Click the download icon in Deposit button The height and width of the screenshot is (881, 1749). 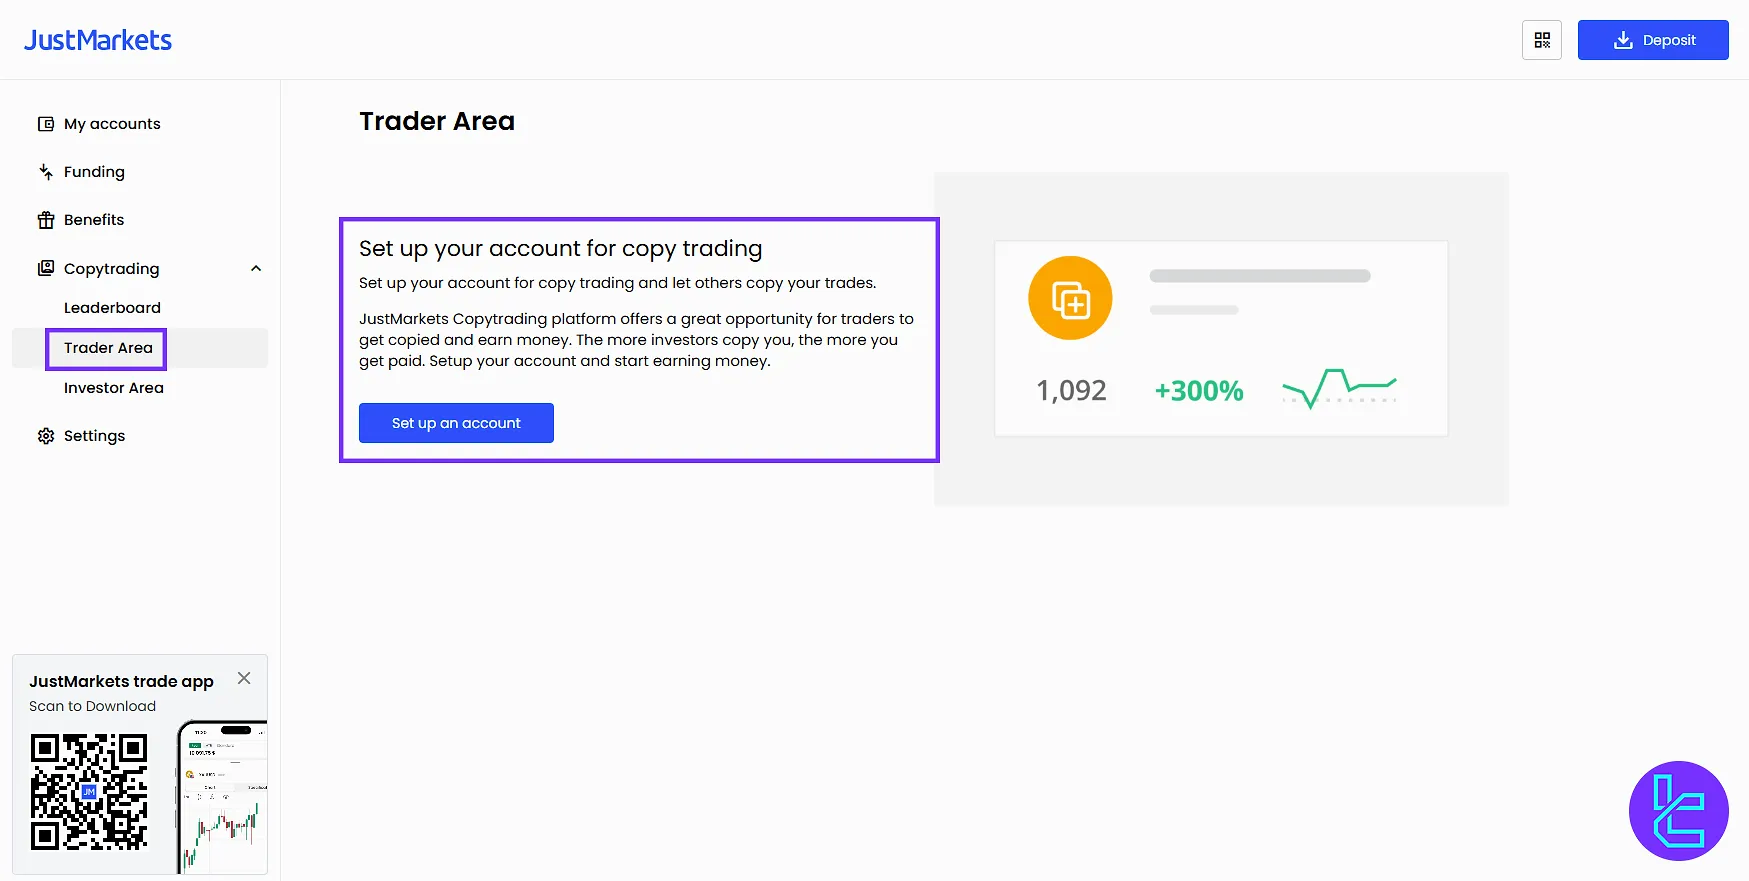point(1623,40)
